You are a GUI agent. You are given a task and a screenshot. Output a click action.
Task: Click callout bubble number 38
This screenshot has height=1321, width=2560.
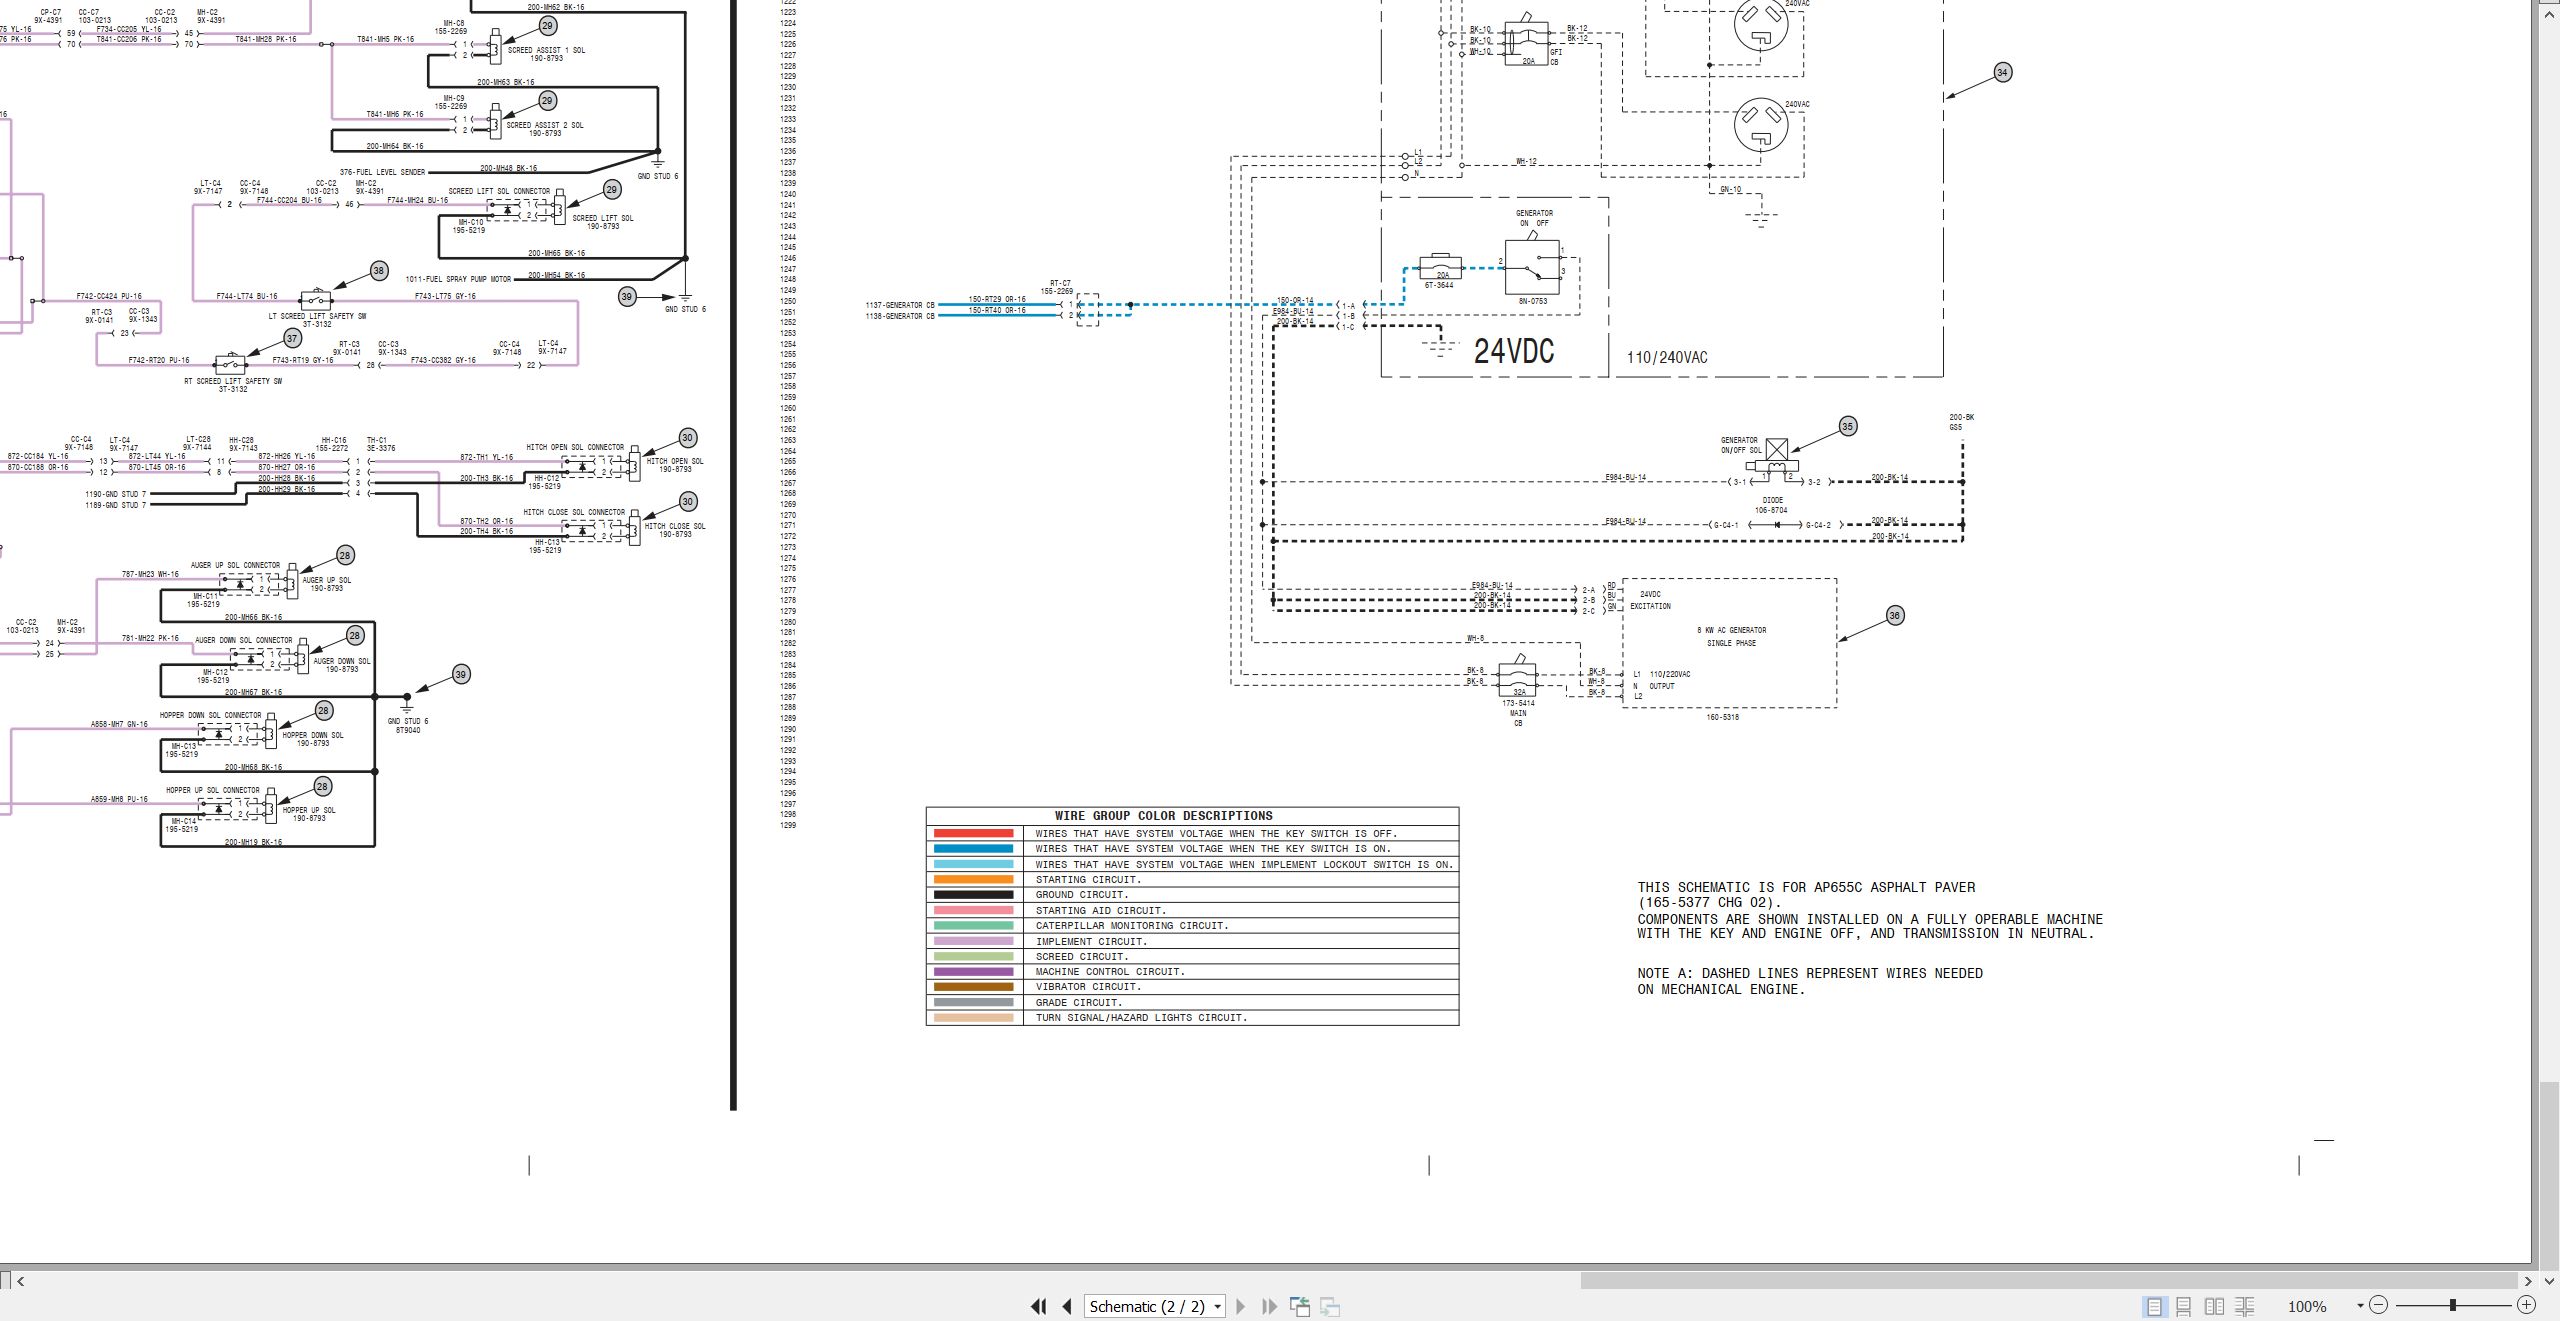point(378,270)
